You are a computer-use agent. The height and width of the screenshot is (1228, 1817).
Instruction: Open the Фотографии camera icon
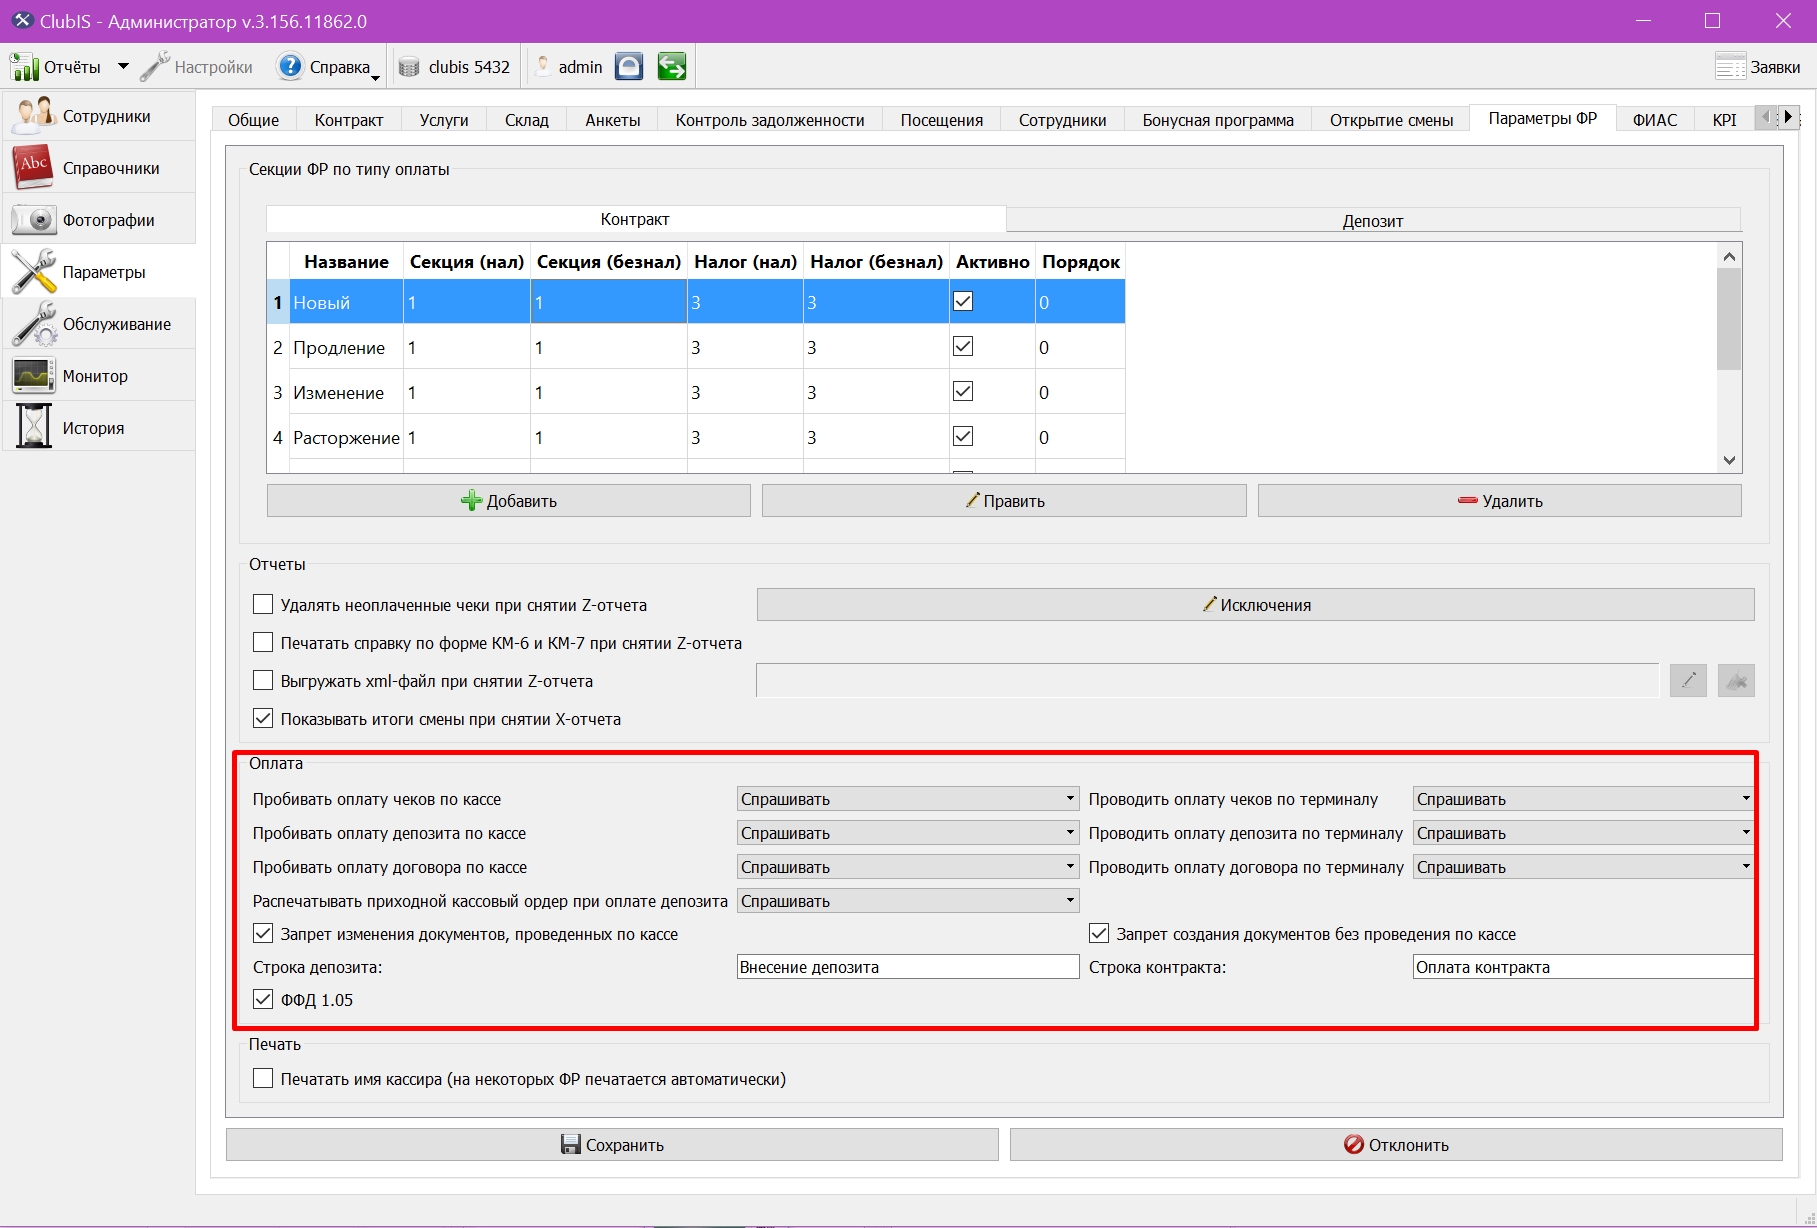click(x=32, y=219)
